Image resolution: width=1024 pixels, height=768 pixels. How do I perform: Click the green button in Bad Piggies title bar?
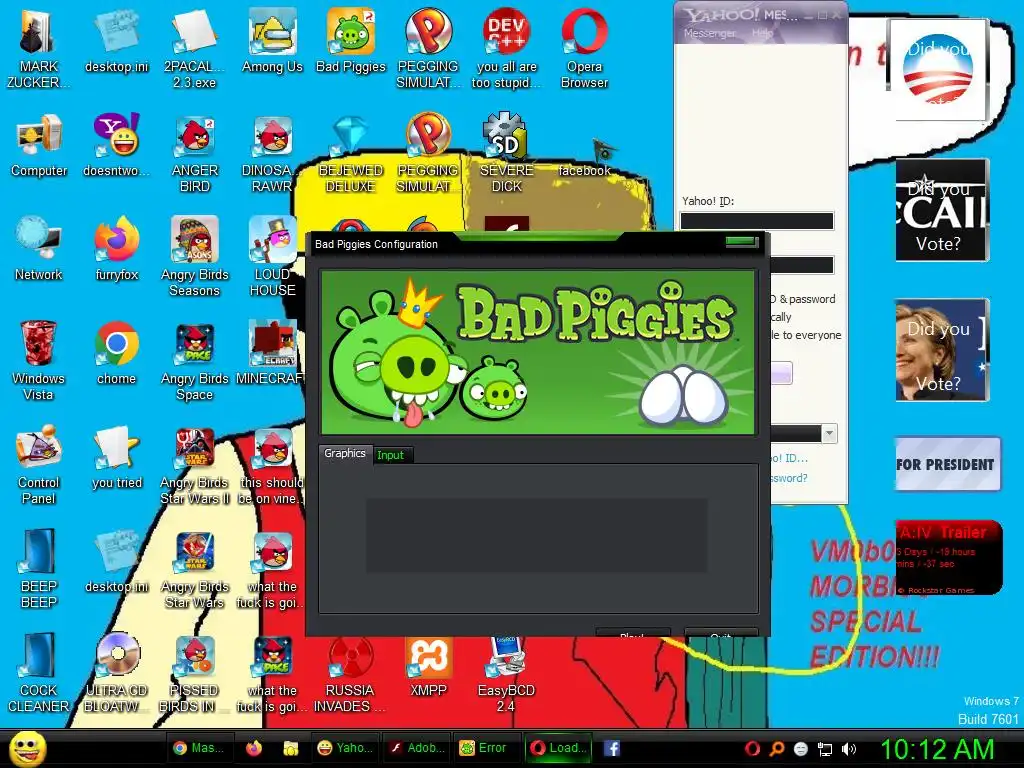coord(742,242)
